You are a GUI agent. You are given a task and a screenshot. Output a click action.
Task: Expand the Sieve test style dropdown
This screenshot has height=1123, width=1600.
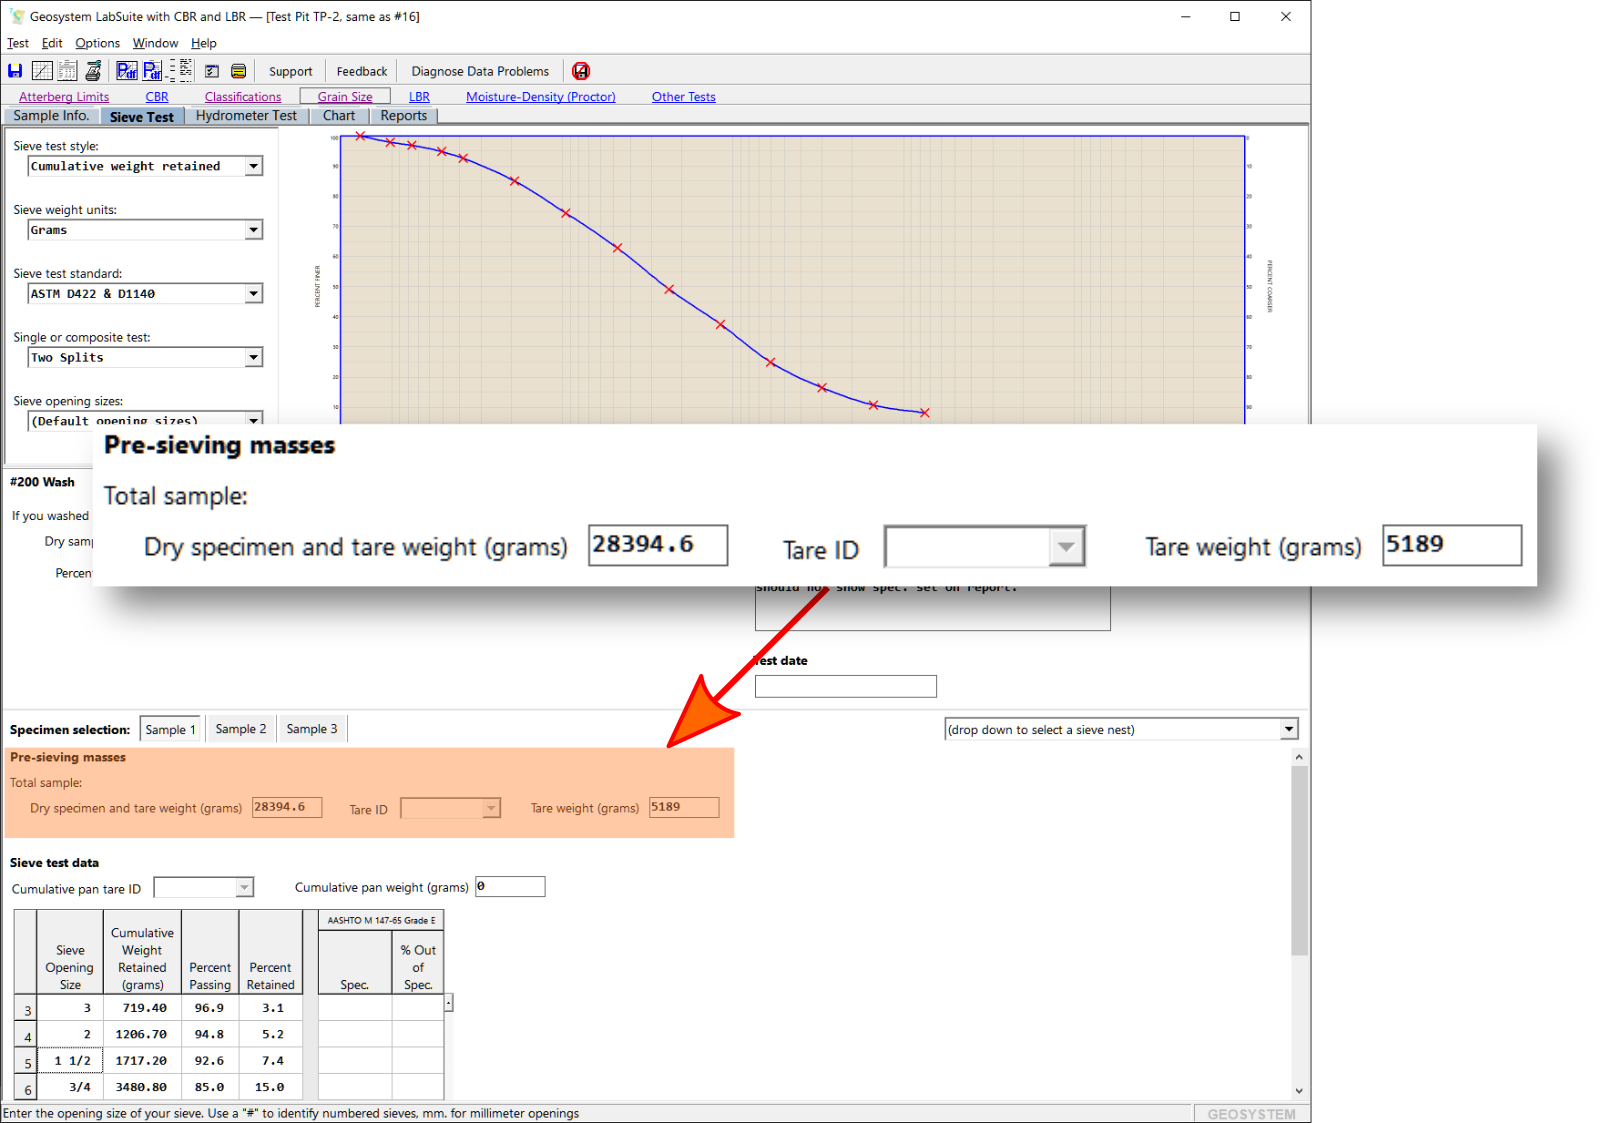click(x=254, y=166)
